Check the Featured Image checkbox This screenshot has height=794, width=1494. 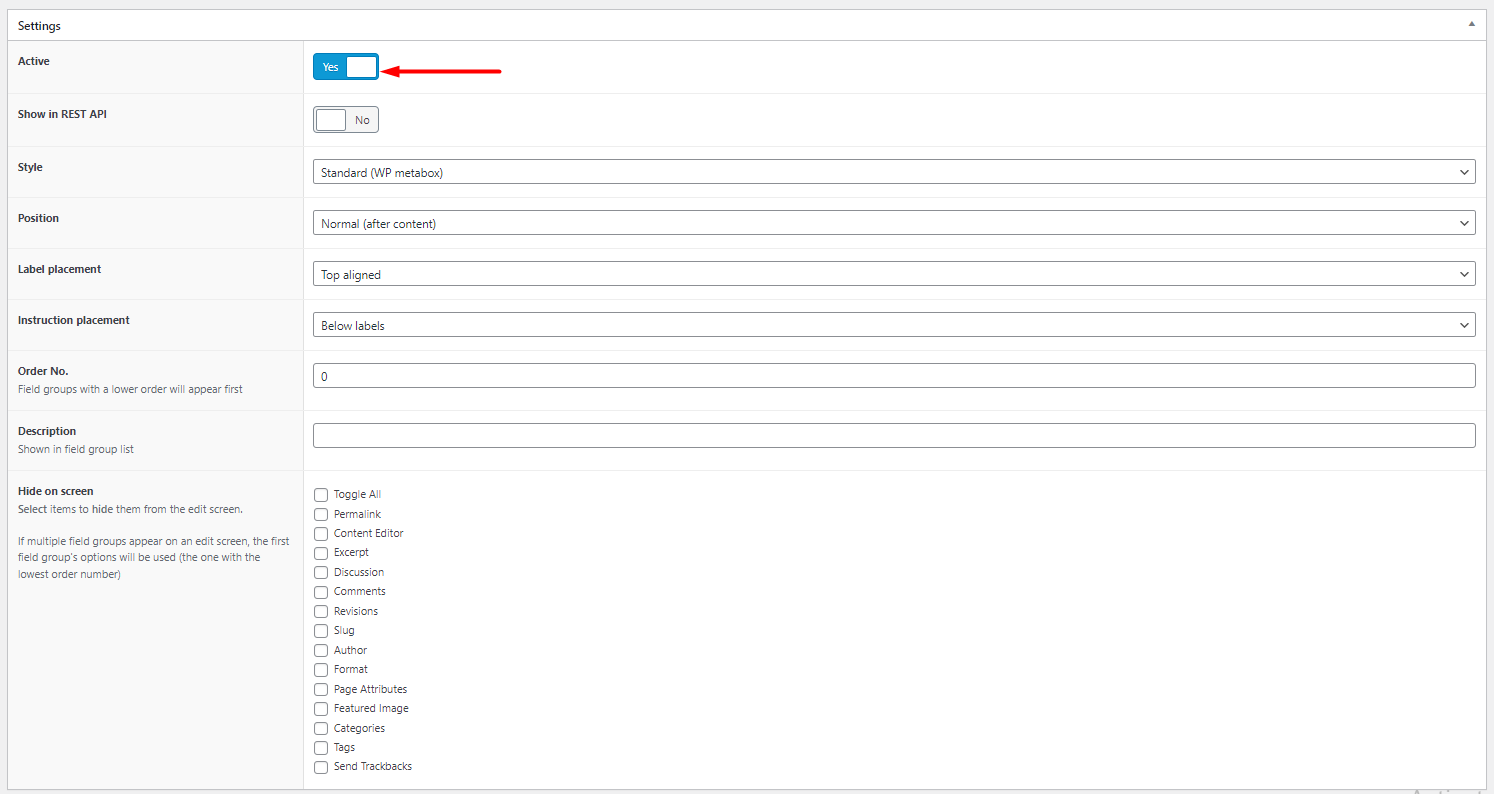pyautogui.click(x=321, y=708)
